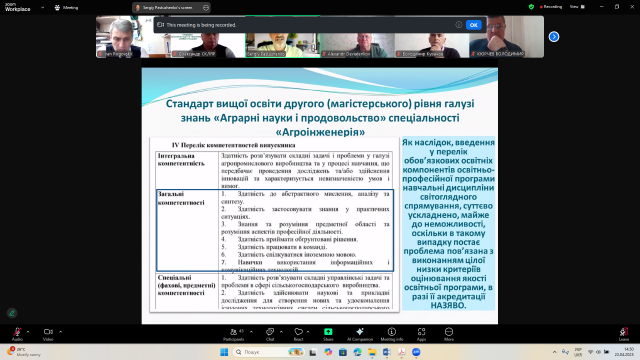Viewport: 640px width, 360px height.
Task: Open Acrobat PDF reader on taskbar
Action: [402, 352]
